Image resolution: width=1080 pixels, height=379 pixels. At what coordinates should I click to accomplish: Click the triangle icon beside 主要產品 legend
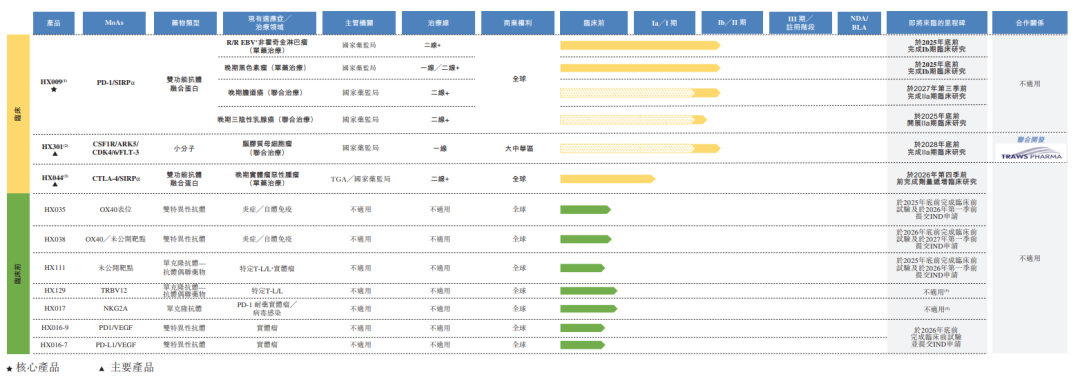tap(102, 369)
